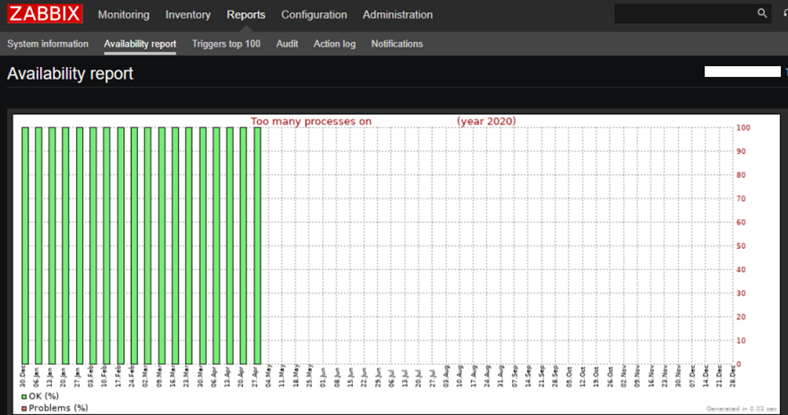Click the green bar for 20.Apr
This screenshot has height=415, width=788.
click(243, 246)
